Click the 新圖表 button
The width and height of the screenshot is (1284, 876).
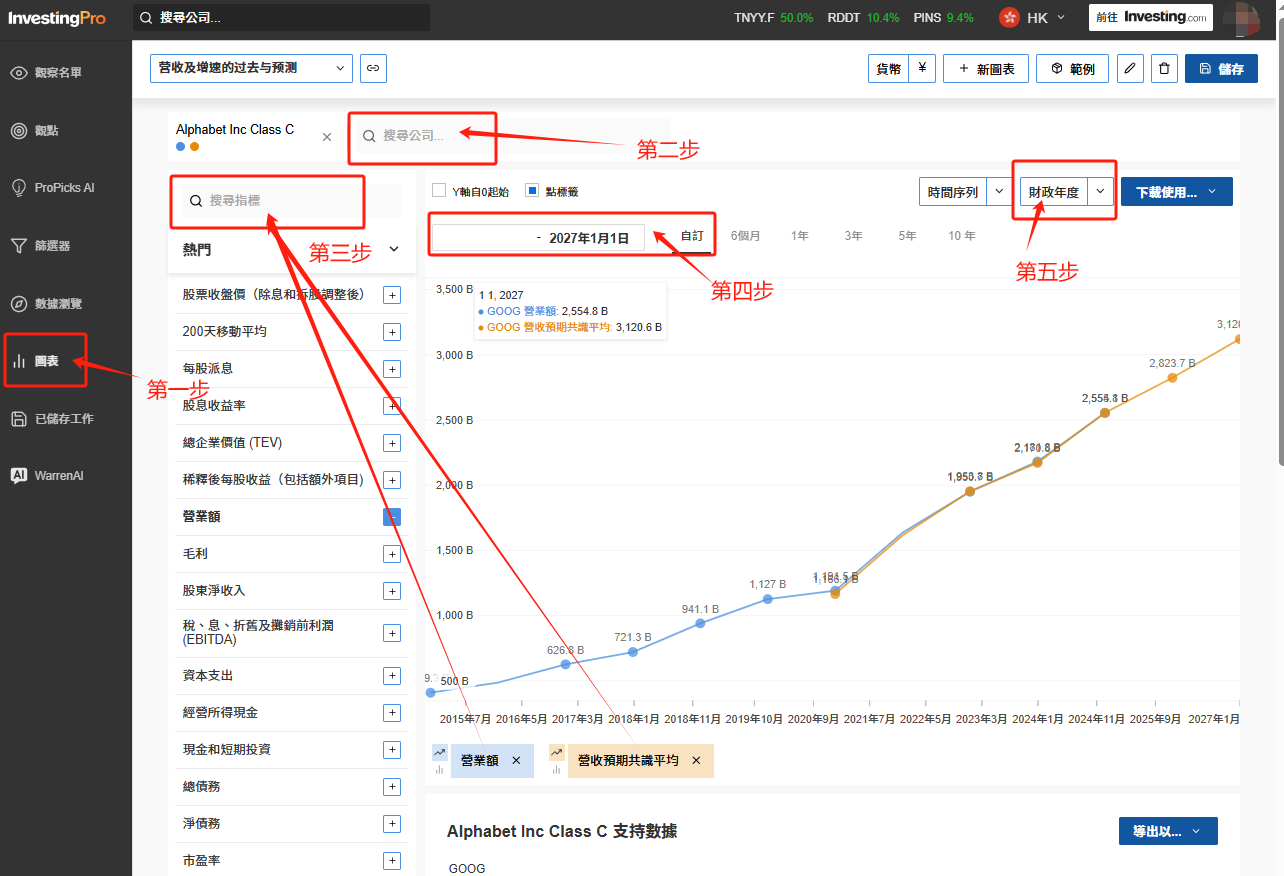coord(986,69)
